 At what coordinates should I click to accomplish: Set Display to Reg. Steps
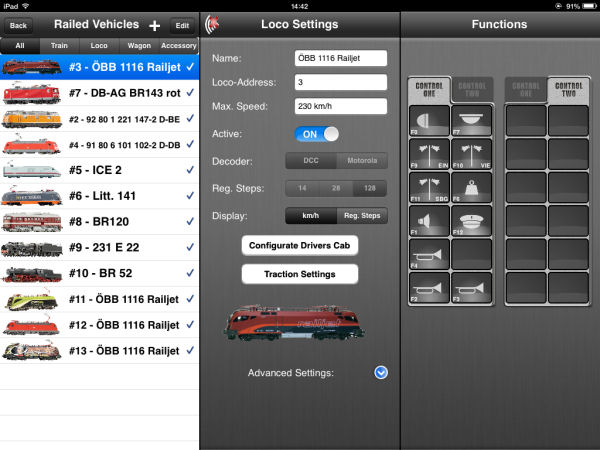tap(362, 216)
